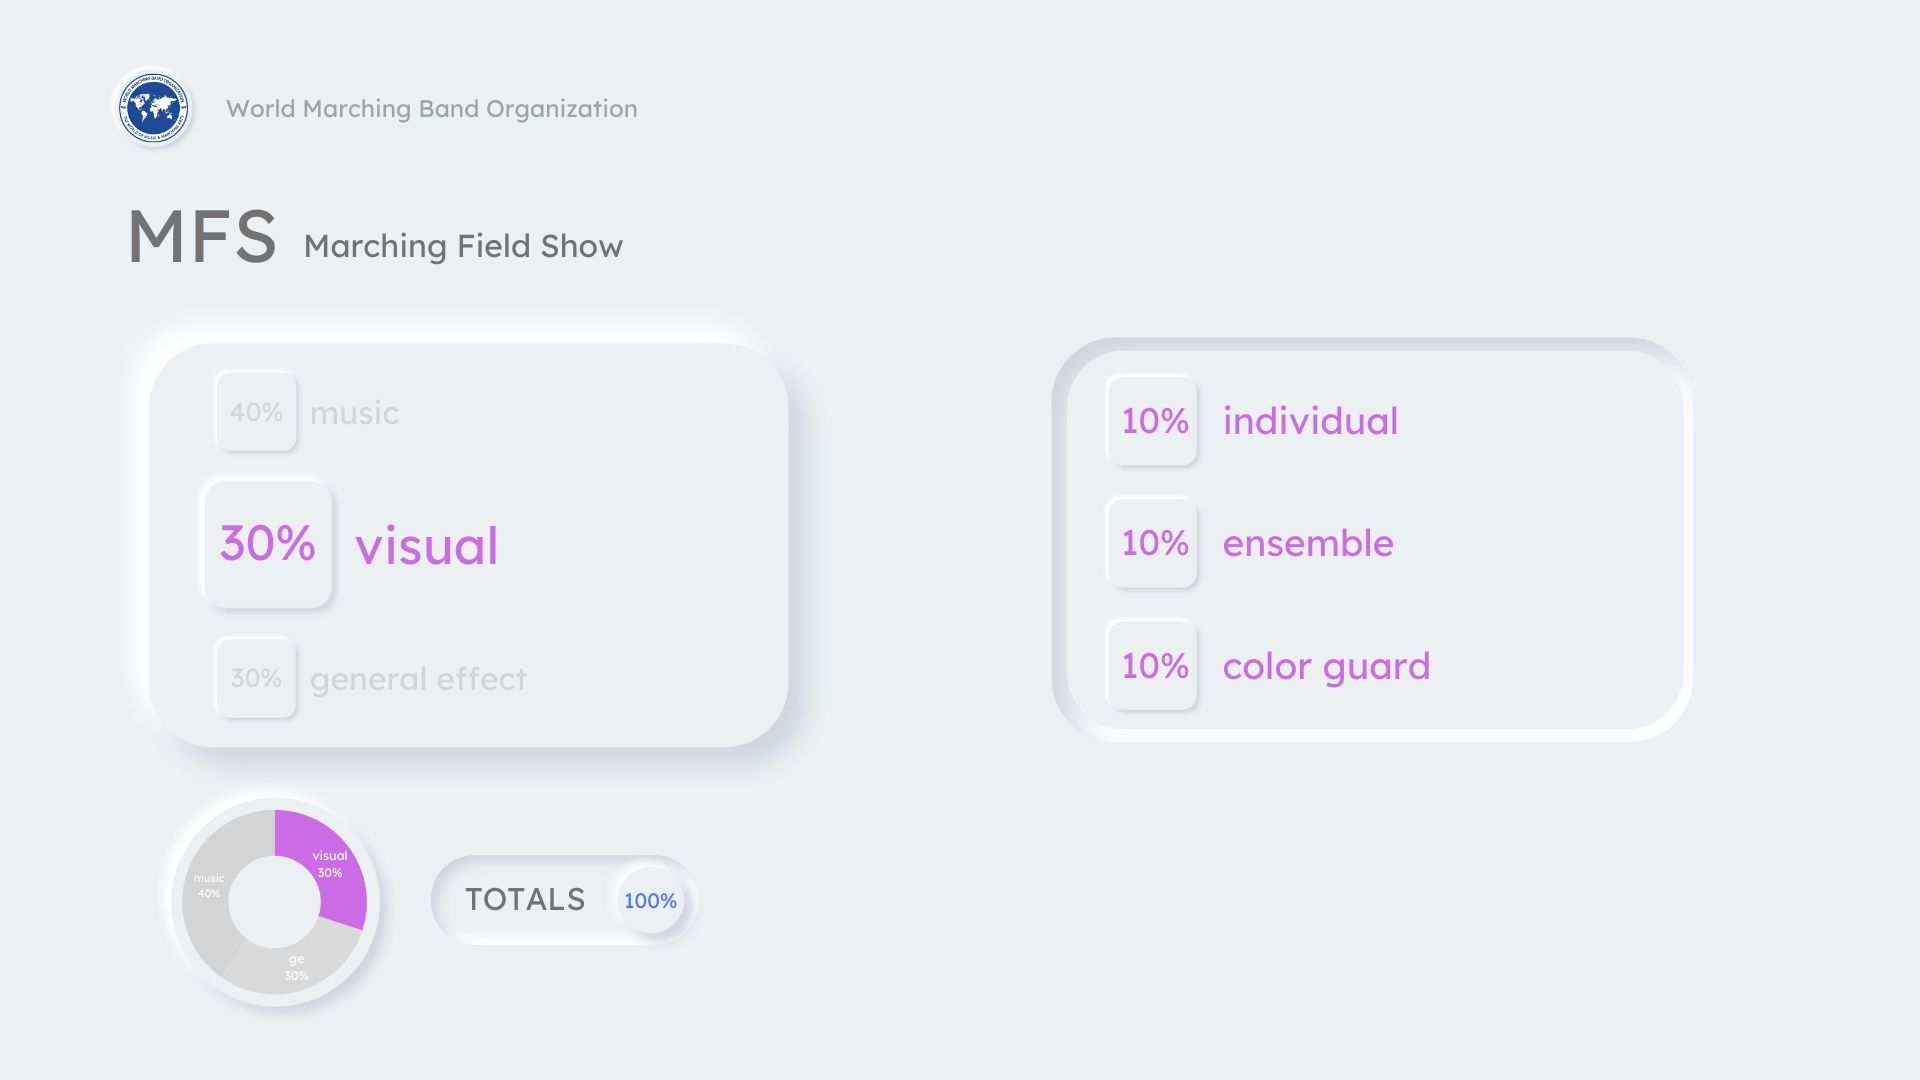Click the ensemble subcategory text
The height and width of the screenshot is (1080, 1920).
click(x=1307, y=543)
